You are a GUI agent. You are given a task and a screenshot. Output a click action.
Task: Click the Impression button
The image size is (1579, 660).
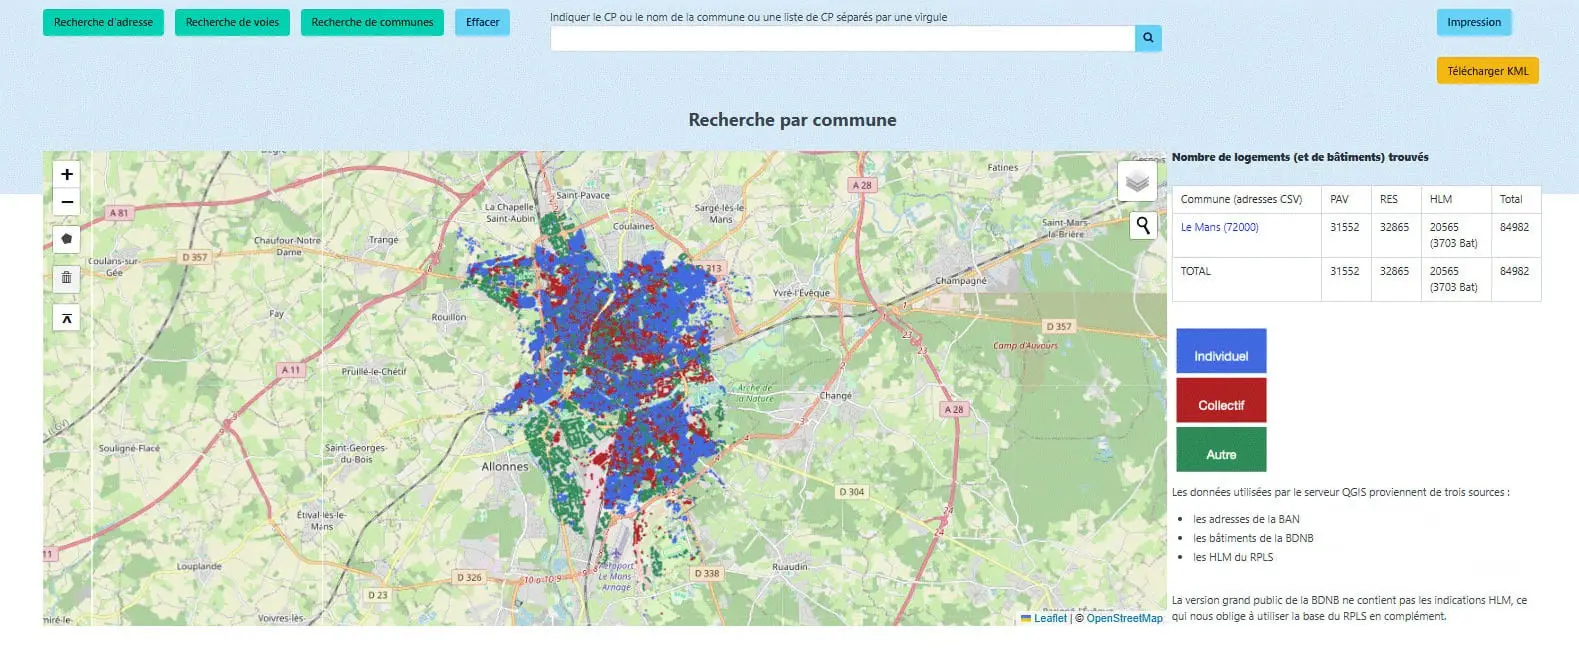click(1473, 22)
